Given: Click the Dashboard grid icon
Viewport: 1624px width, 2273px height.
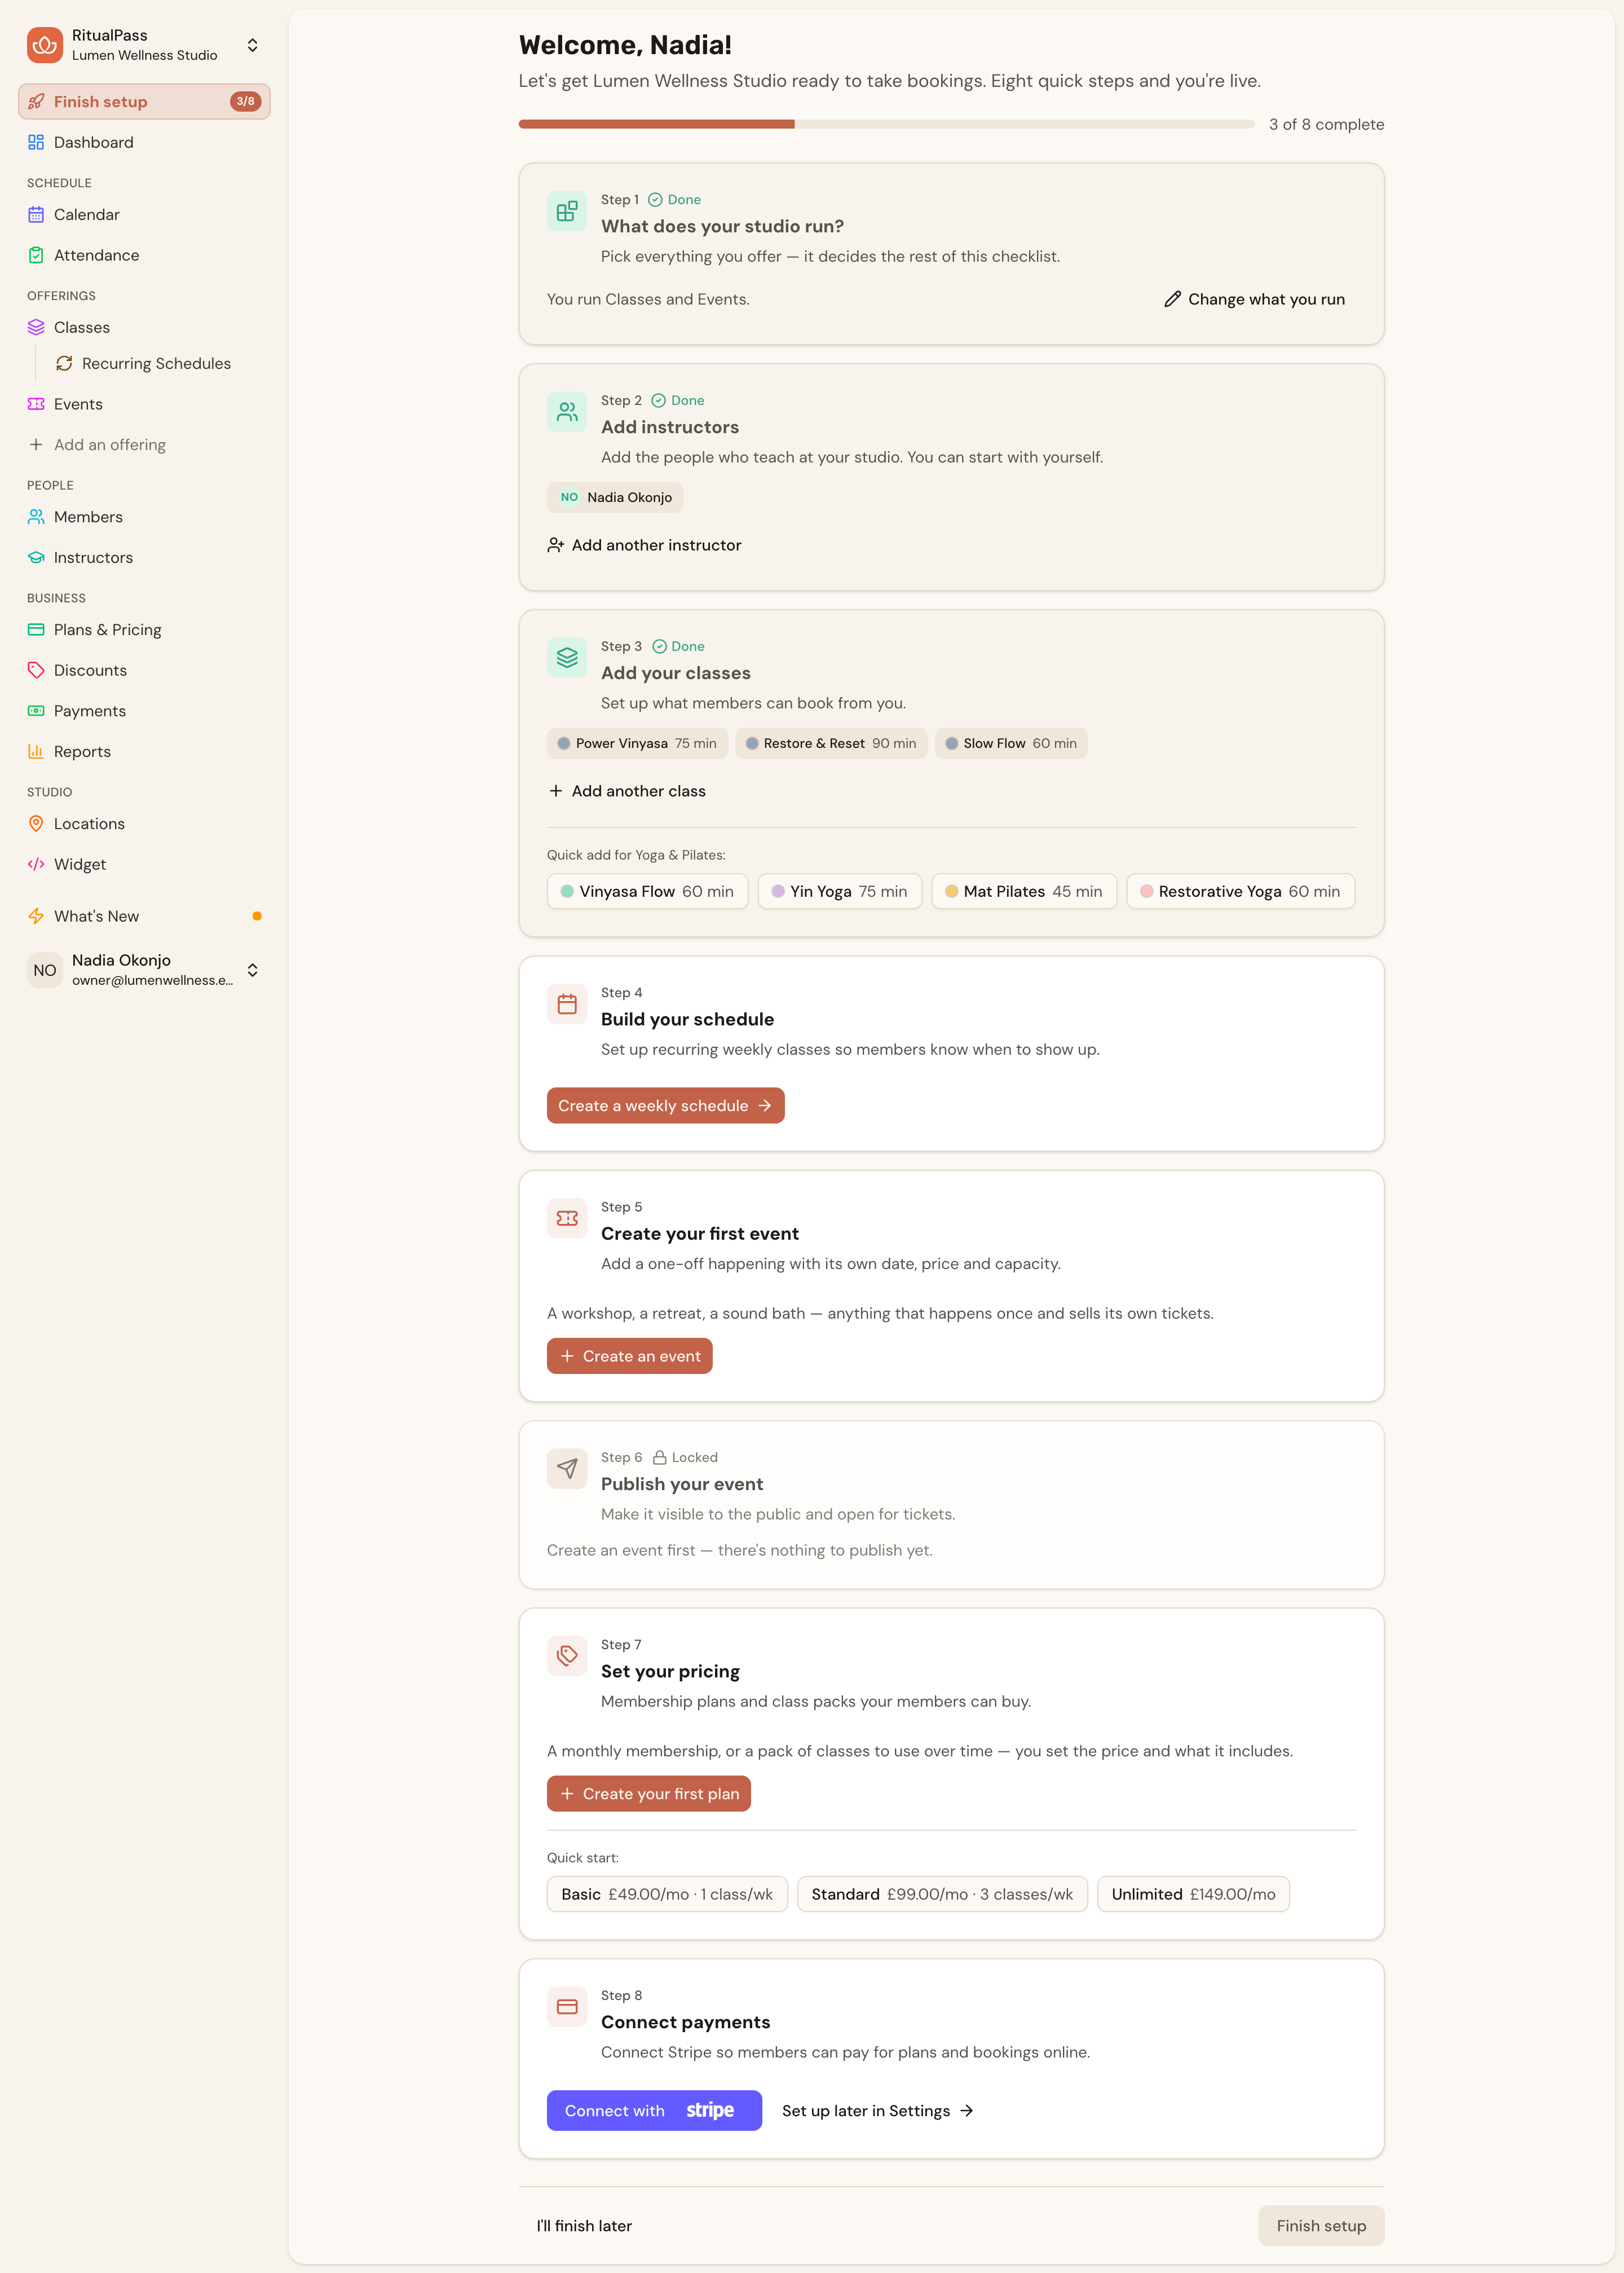Looking at the screenshot, I should point(36,142).
